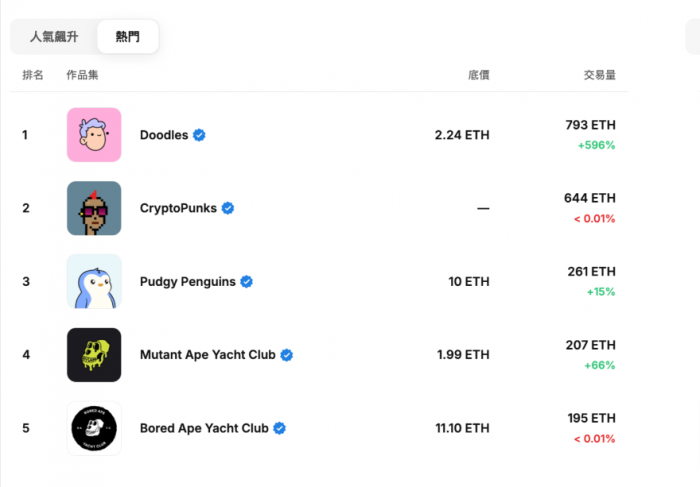The width and height of the screenshot is (700, 487).
Task: Click the Bored Ape Yacht Club logo
Action: (x=94, y=428)
